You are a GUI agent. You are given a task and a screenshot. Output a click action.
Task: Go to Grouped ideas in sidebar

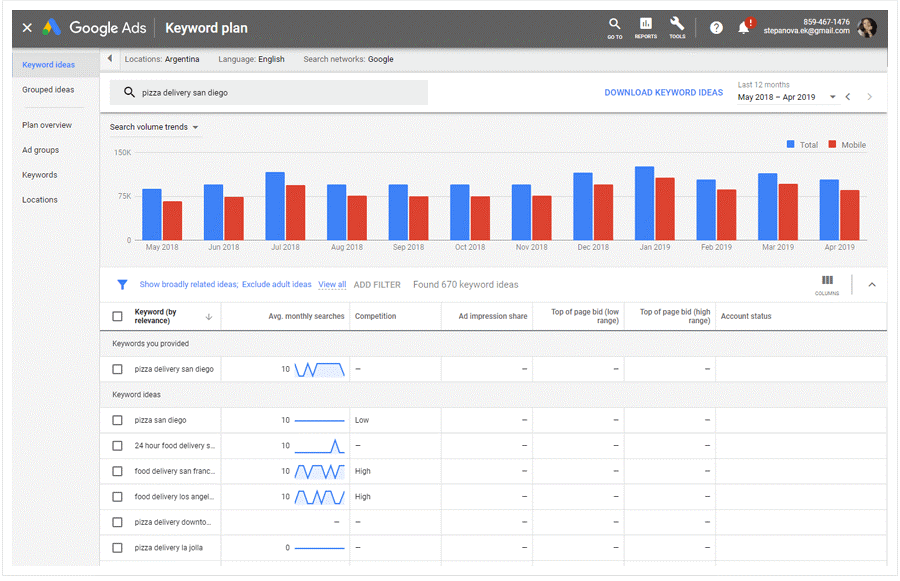pos(48,90)
